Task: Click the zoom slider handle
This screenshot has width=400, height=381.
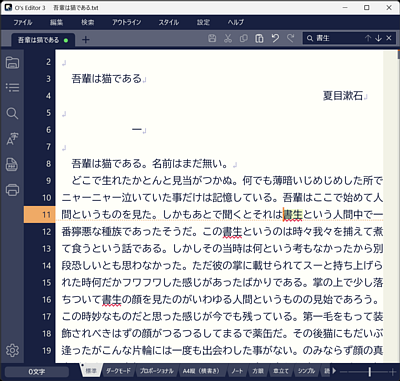Action: (369, 371)
